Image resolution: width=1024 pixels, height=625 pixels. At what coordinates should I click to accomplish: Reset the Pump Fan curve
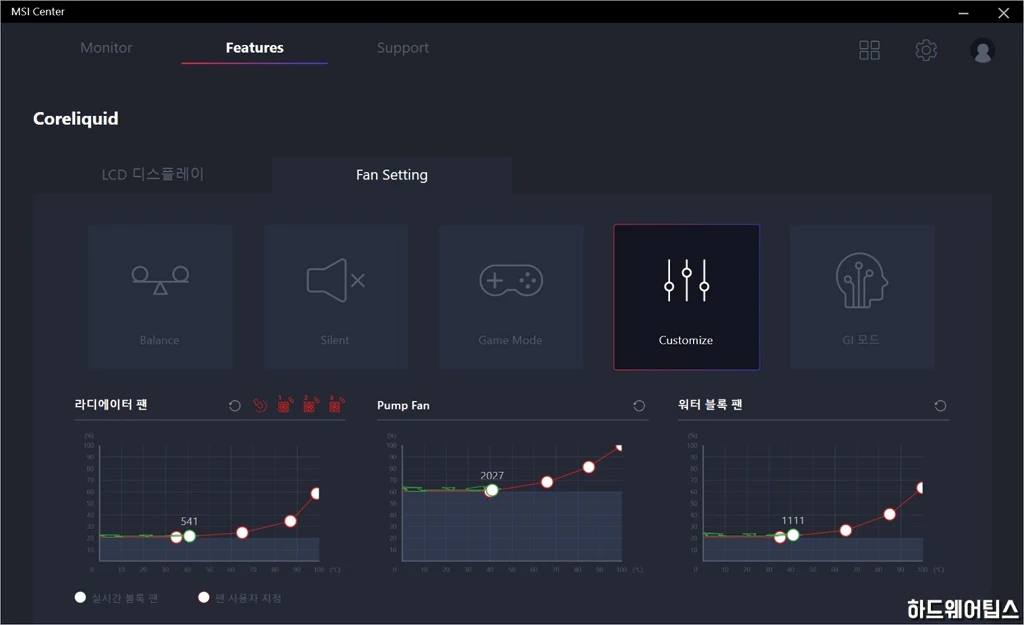click(639, 406)
